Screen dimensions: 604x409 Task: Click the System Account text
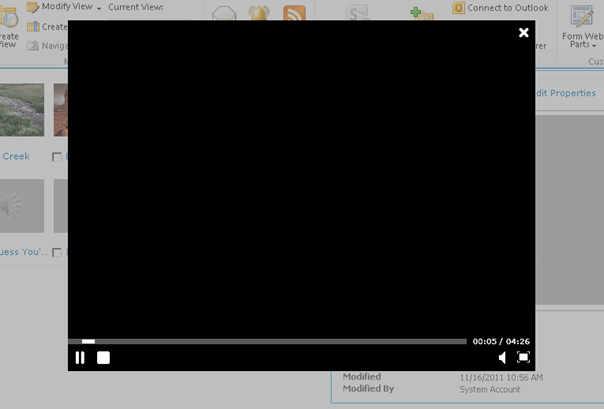coord(490,389)
